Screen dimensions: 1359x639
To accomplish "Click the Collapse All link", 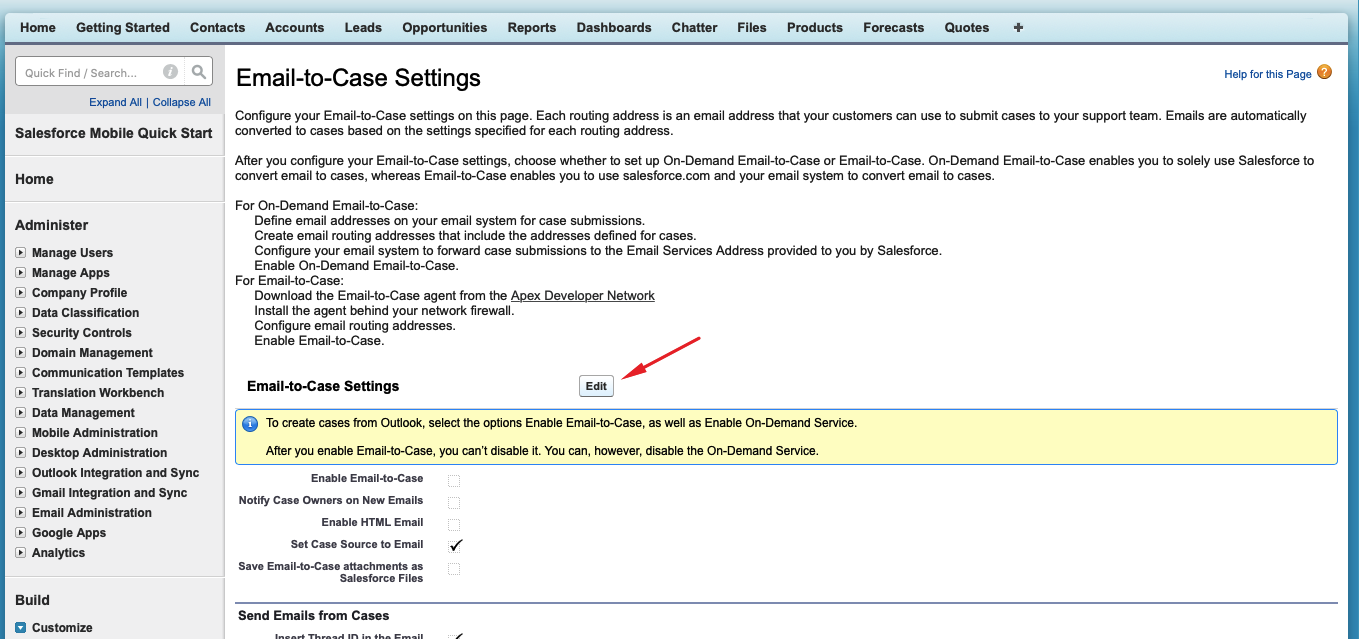I will pos(182,102).
